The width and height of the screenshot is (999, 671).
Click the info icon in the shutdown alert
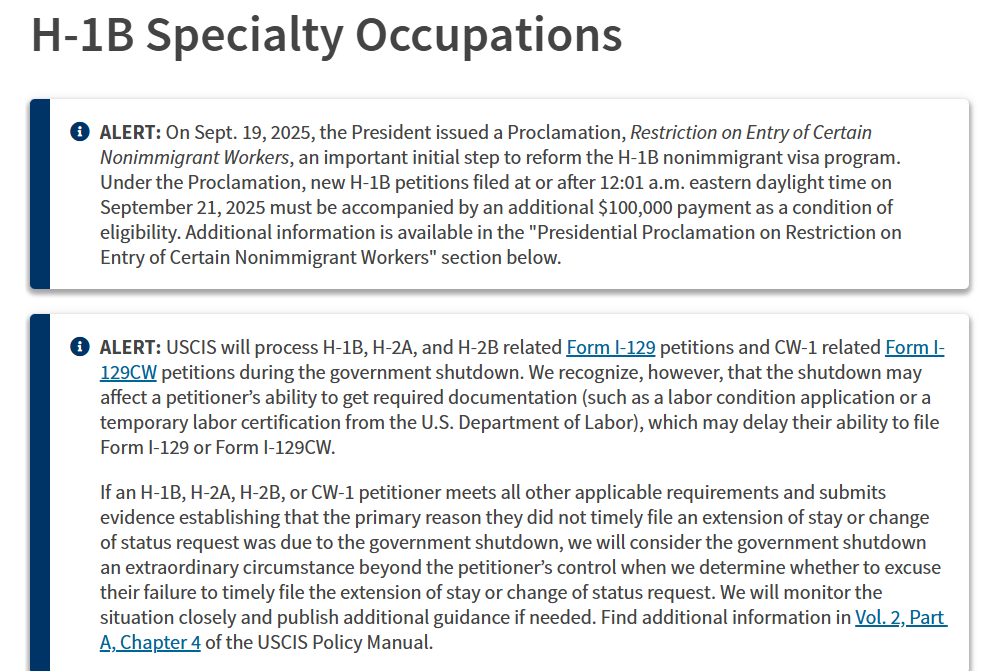pos(80,347)
